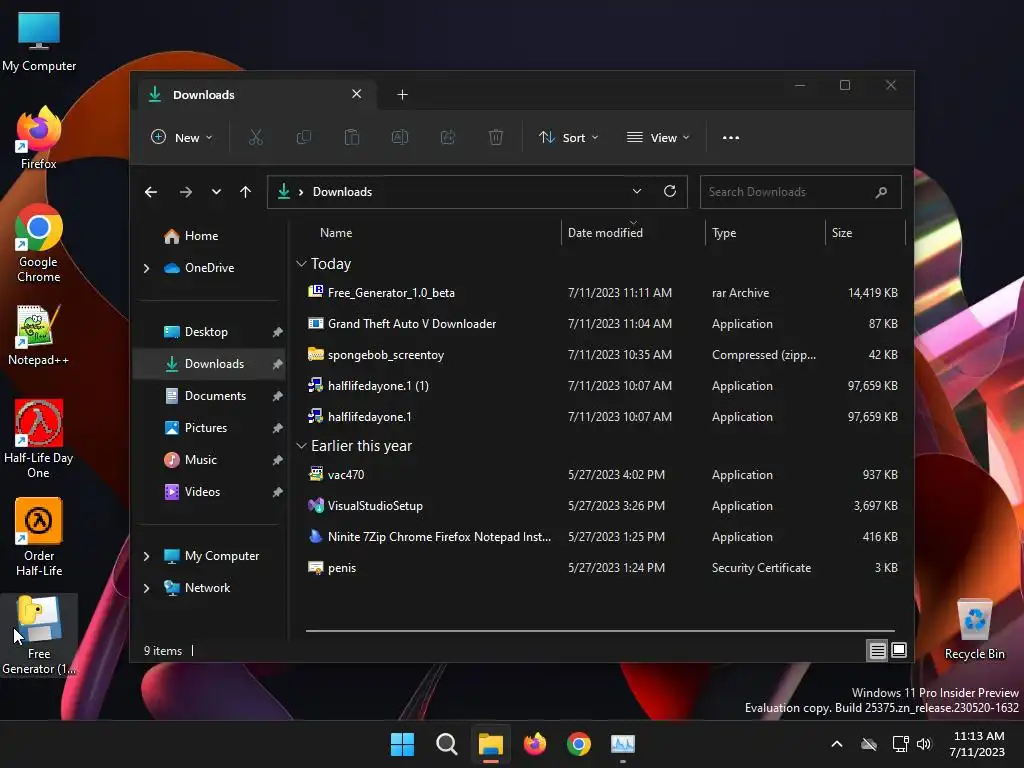The height and width of the screenshot is (768, 1024).
Task: Switch to large thumbnails view icon
Action: [899, 650]
